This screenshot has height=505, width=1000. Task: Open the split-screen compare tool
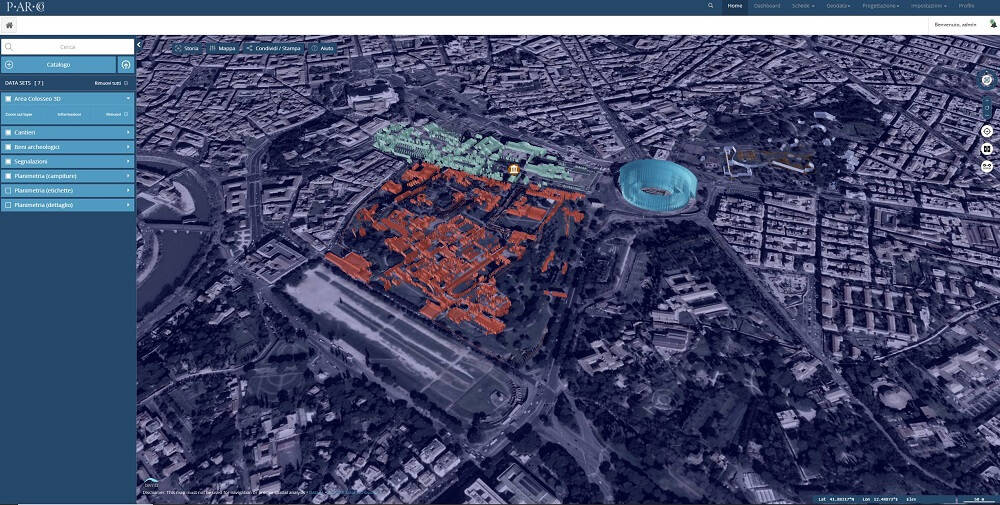tap(987, 148)
